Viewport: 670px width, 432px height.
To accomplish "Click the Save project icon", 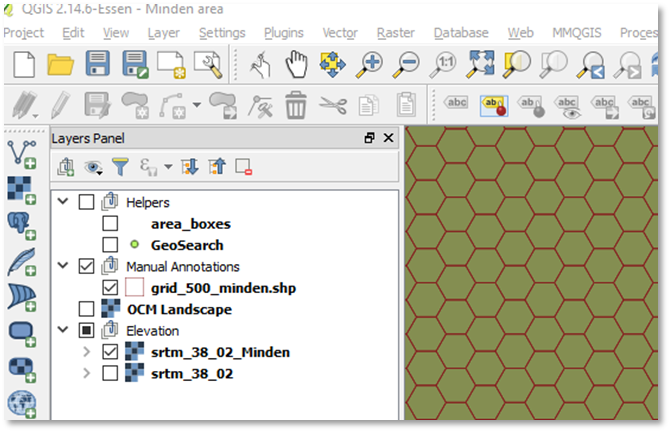I will point(98,65).
